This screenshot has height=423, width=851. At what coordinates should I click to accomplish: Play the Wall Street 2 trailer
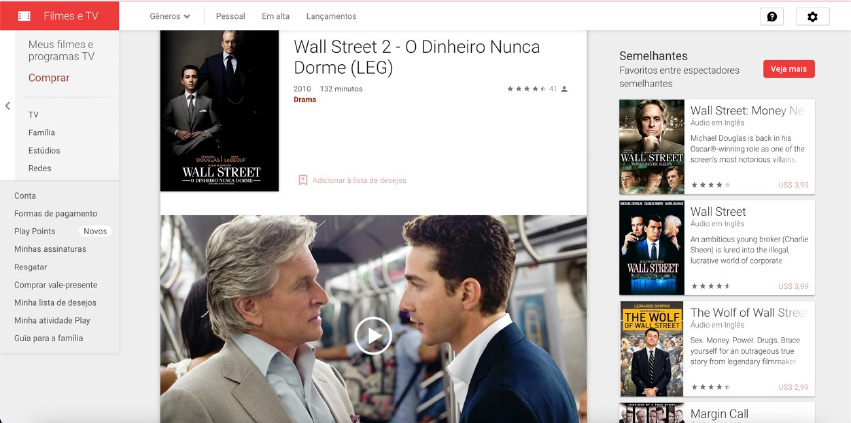coord(373,335)
